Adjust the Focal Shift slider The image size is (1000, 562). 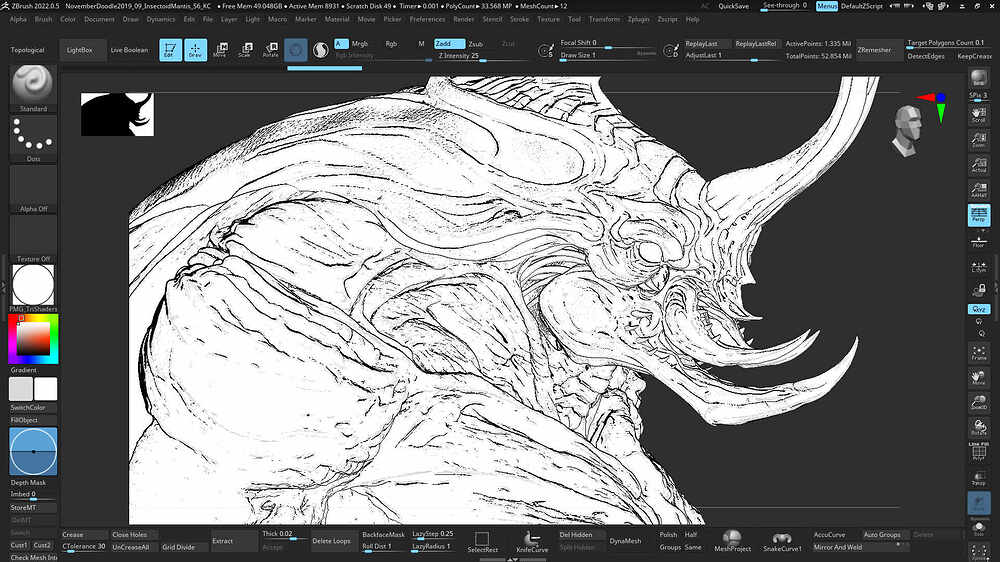coord(607,43)
